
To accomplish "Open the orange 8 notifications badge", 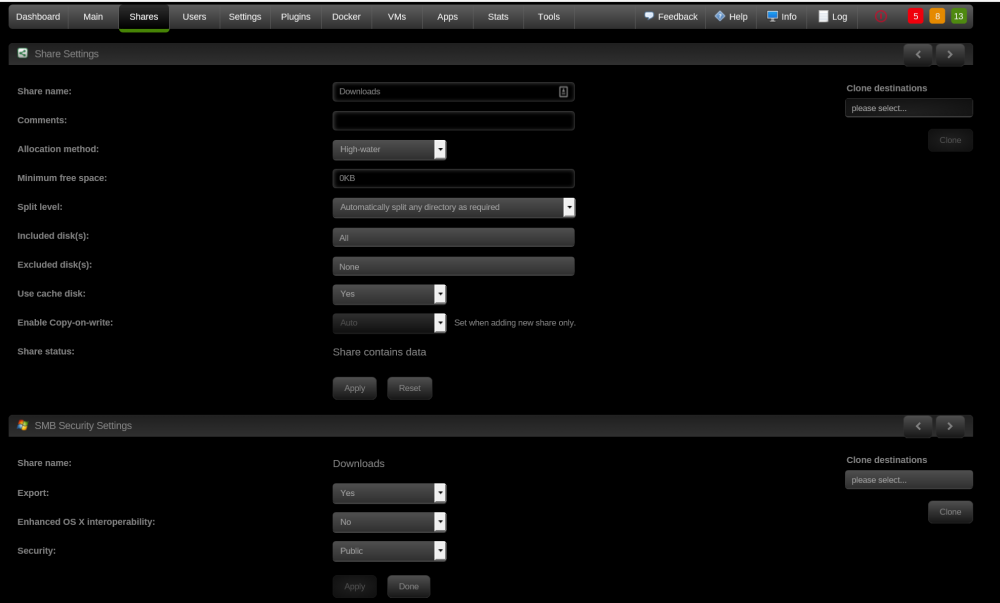I will click(937, 16).
